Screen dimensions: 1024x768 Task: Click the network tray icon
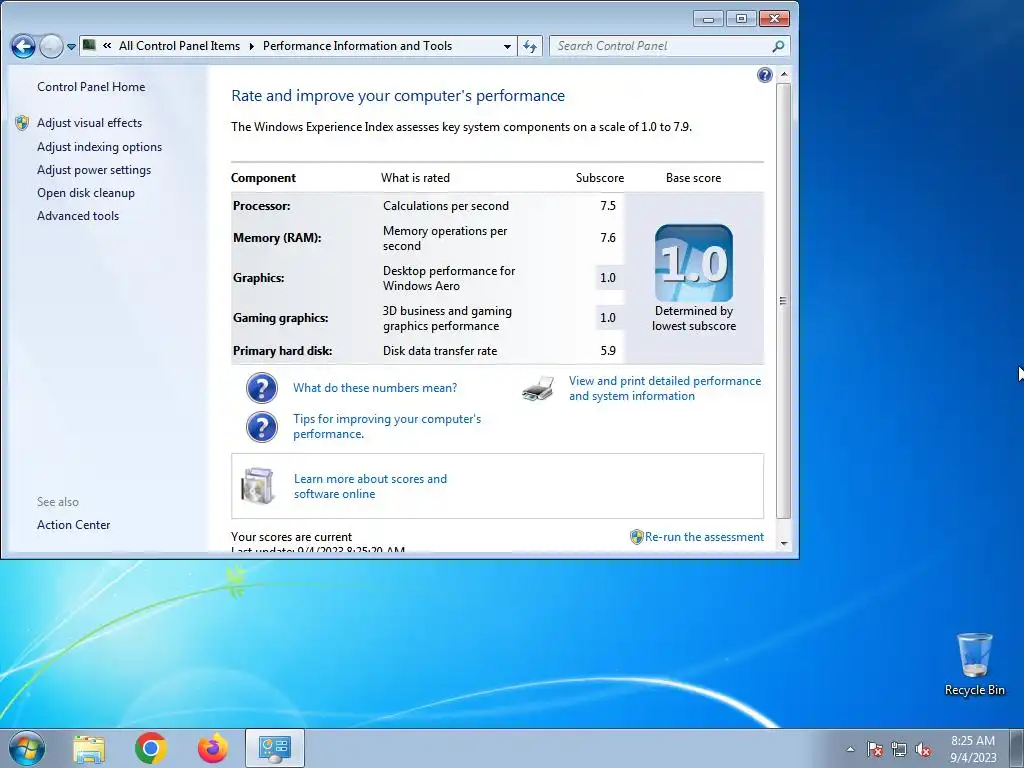[x=899, y=750]
